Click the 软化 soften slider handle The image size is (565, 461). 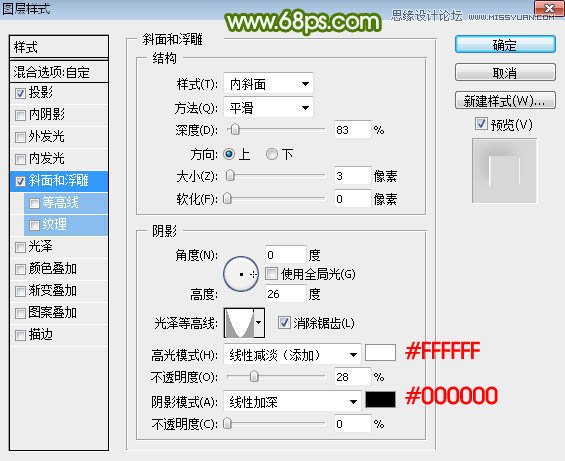point(227,199)
